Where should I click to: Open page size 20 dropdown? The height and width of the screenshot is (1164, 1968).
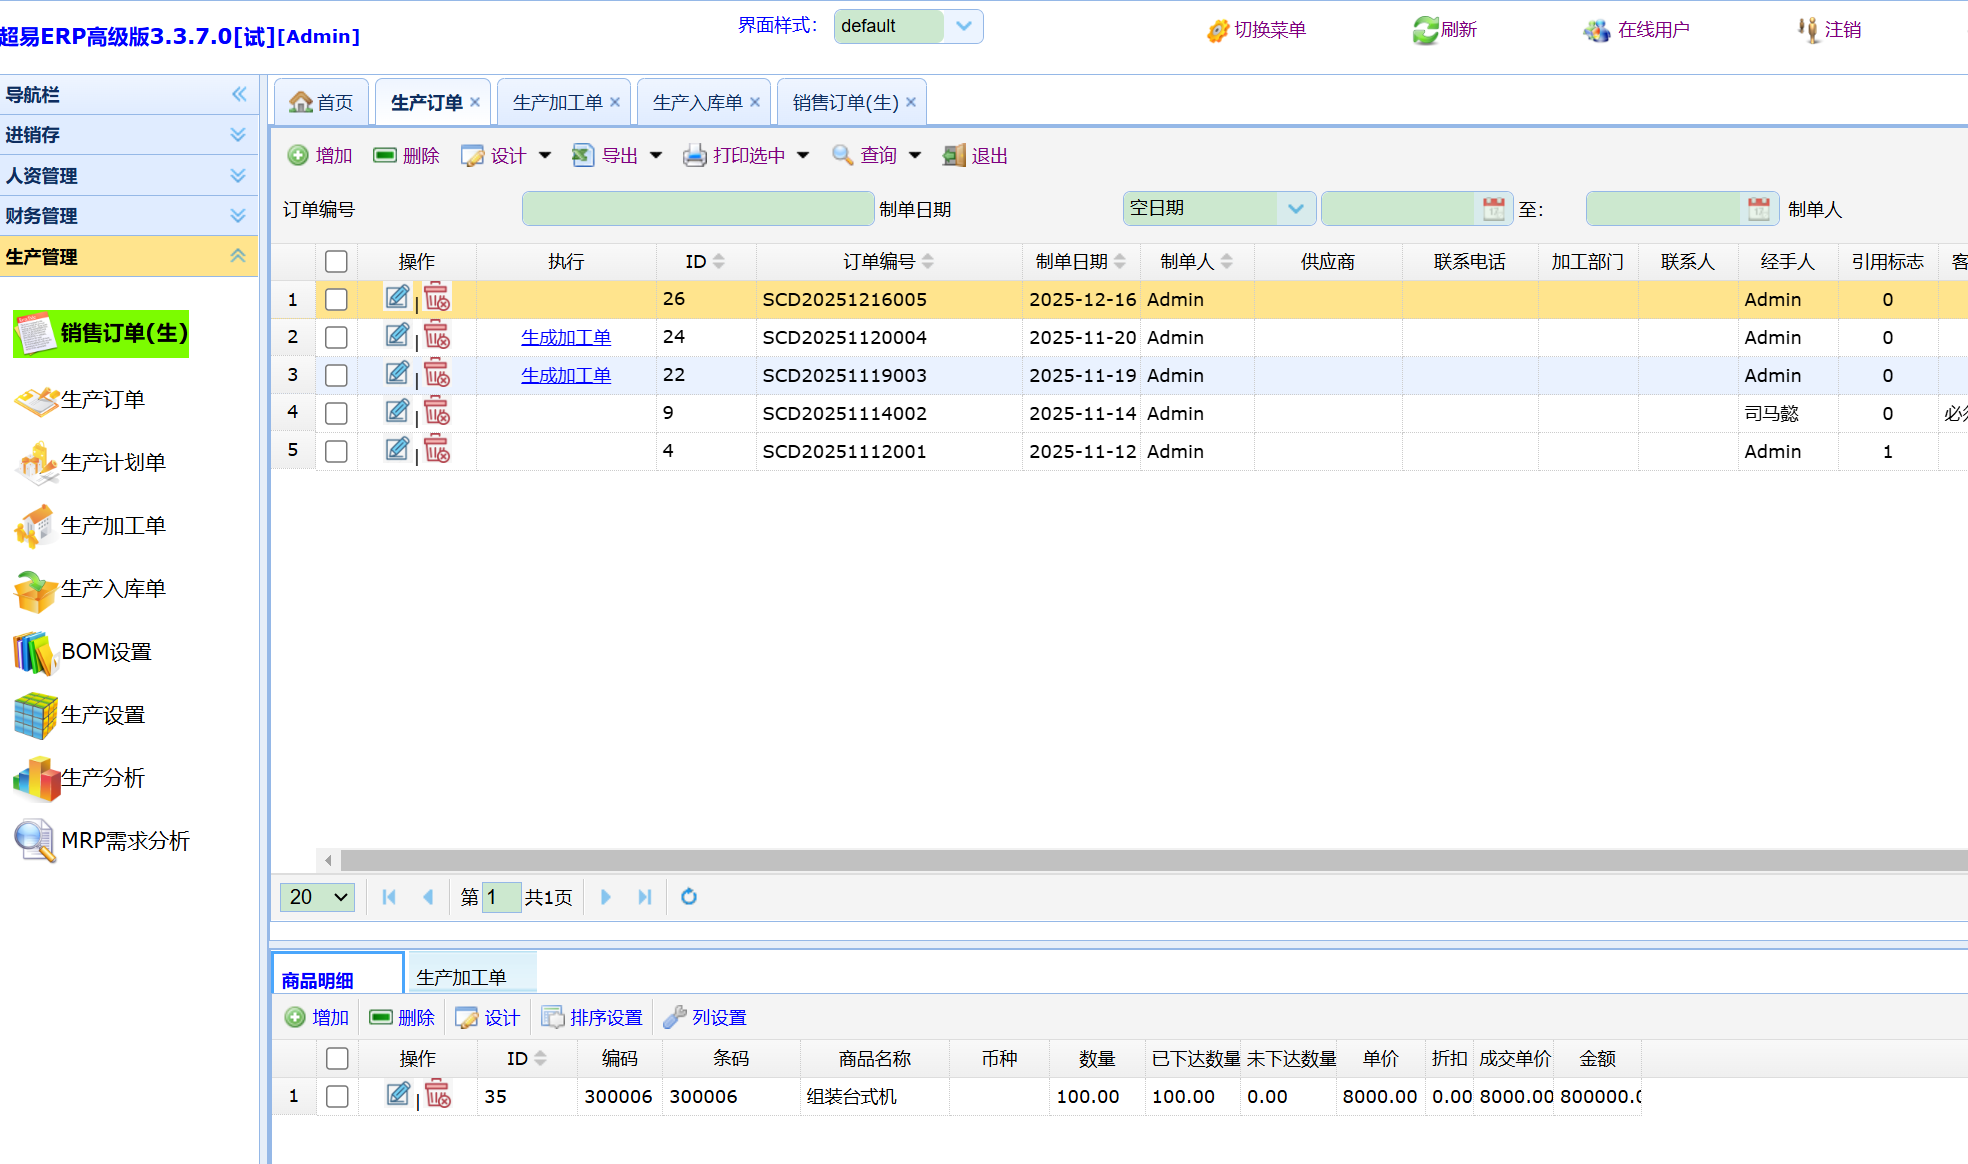(x=318, y=897)
